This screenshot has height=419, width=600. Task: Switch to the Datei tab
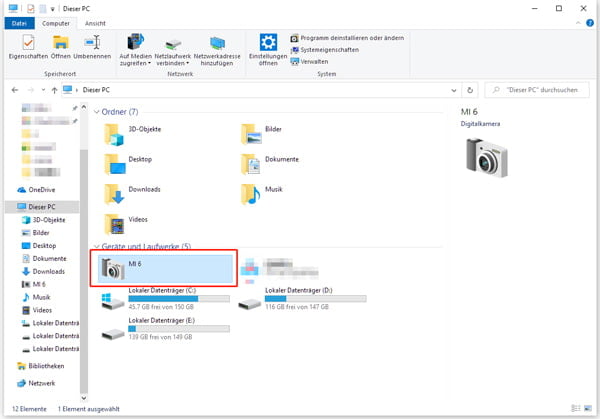(x=19, y=23)
